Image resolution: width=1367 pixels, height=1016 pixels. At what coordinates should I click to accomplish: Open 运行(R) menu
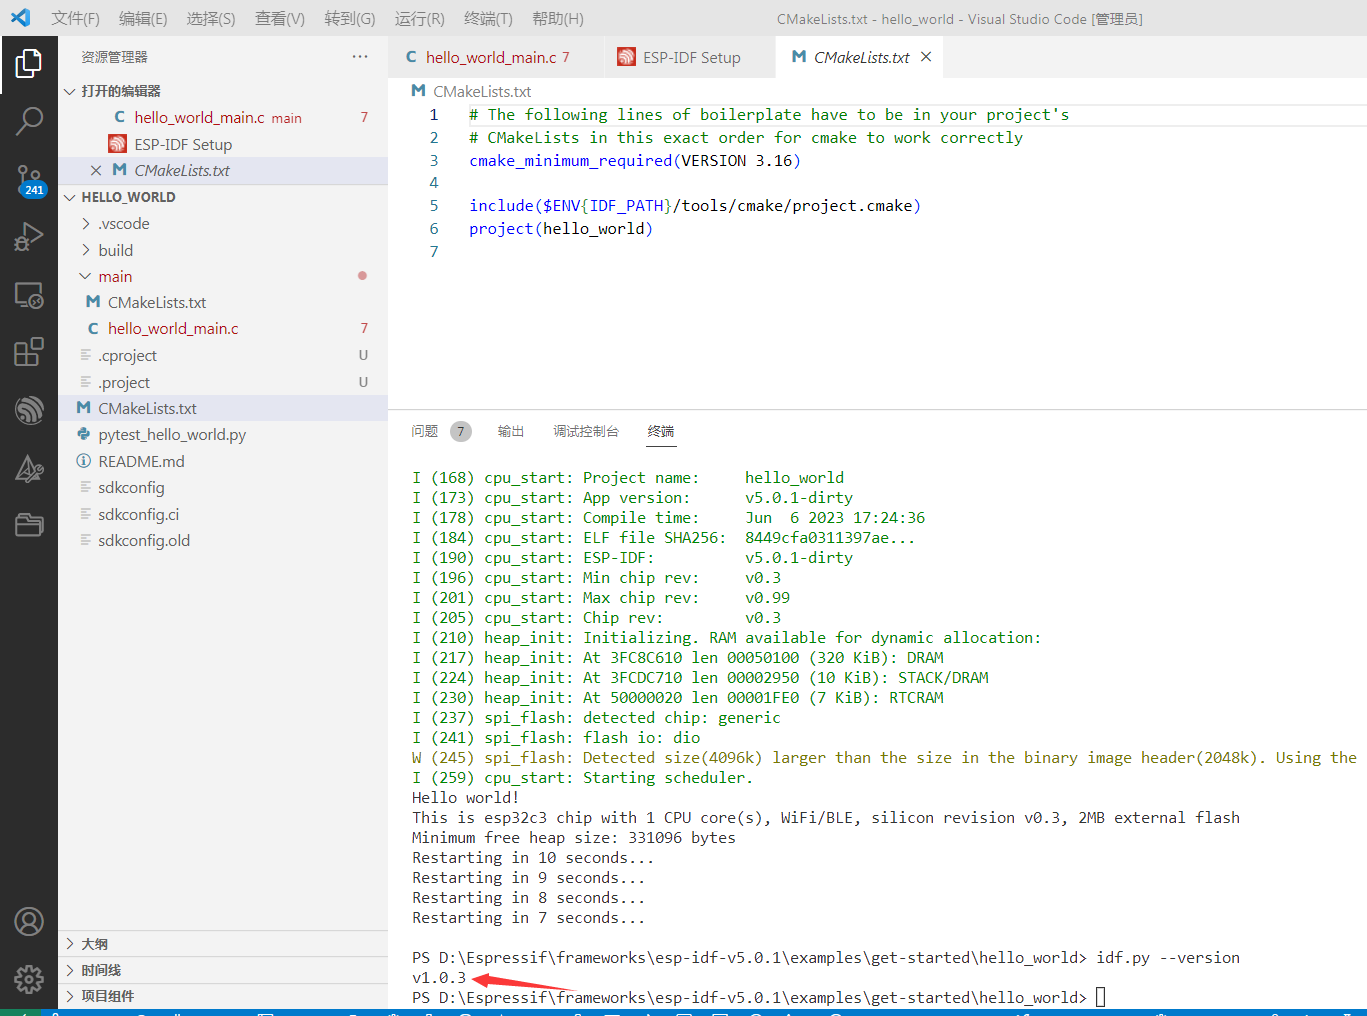[x=420, y=18]
